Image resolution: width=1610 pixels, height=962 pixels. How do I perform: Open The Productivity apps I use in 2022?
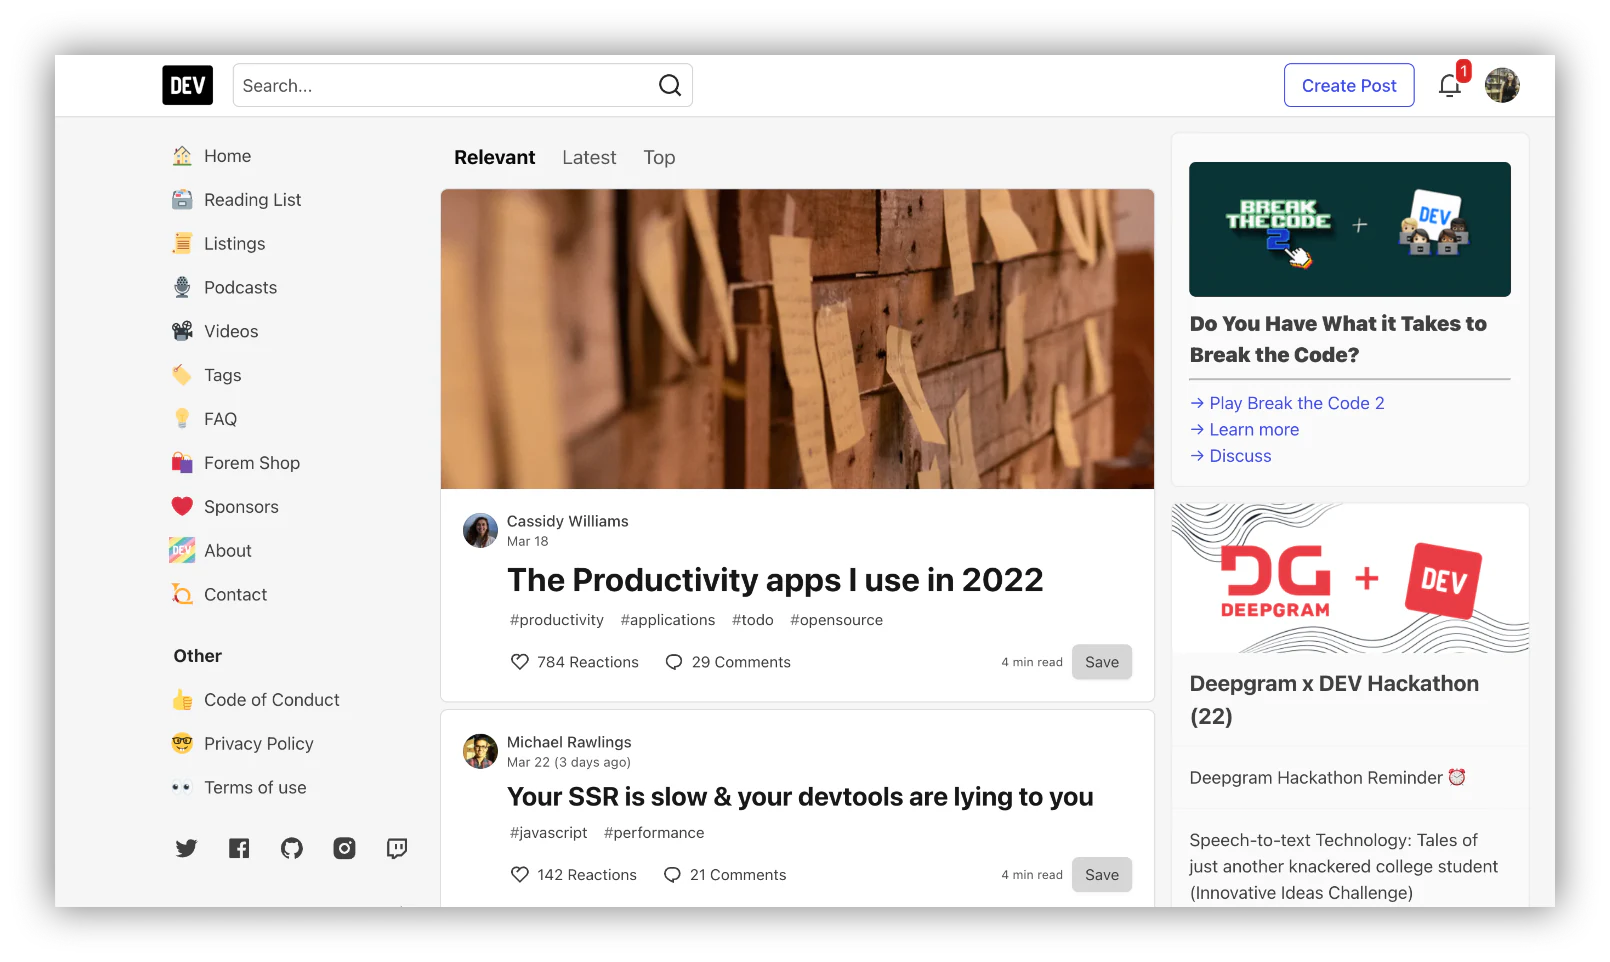click(x=775, y=580)
